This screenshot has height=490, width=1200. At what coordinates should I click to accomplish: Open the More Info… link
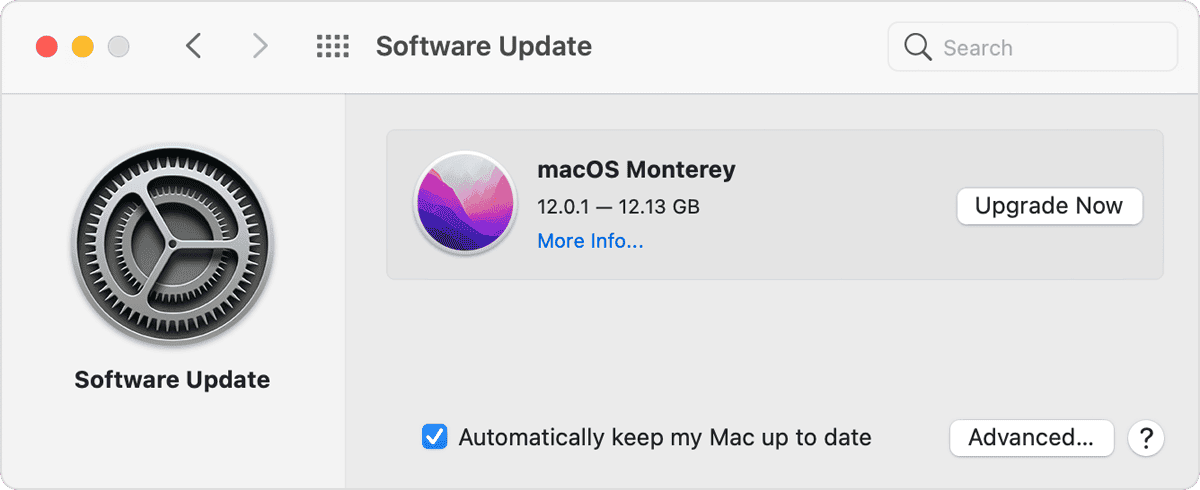tap(590, 241)
